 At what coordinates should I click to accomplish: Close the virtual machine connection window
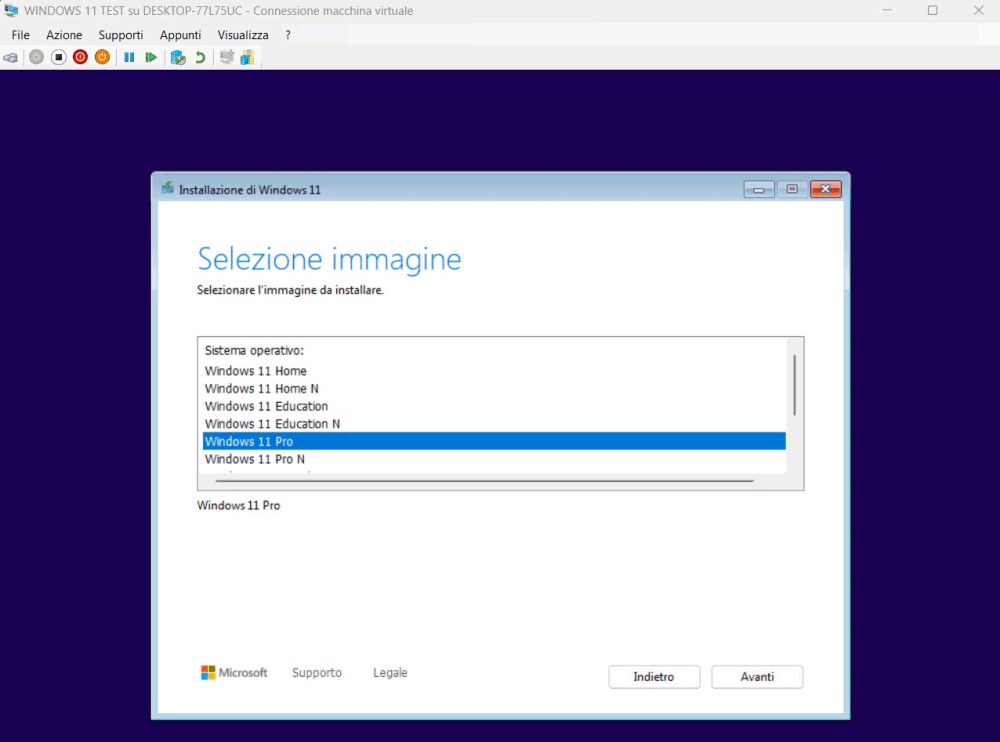[x=978, y=10]
